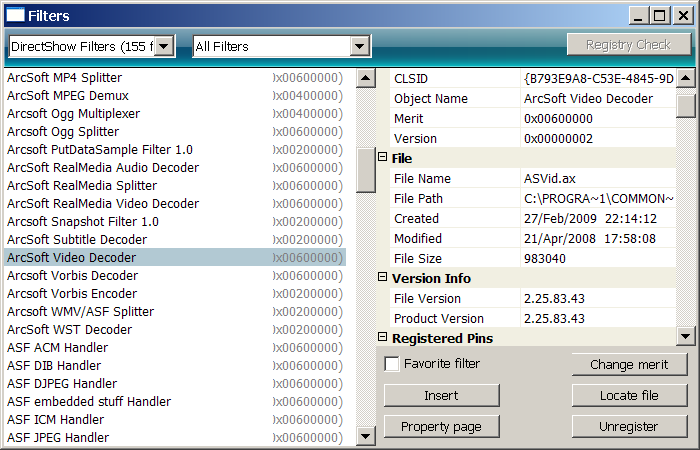Select ArcSoft MP4 Splitter in list
Image resolution: width=700 pixels, height=450 pixels.
pyautogui.click(x=175, y=78)
